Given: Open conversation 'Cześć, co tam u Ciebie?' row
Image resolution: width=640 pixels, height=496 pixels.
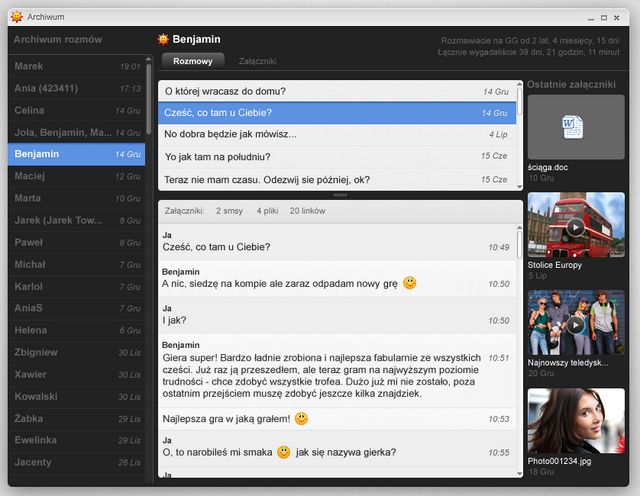Looking at the screenshot, I should tap(337, 113).
